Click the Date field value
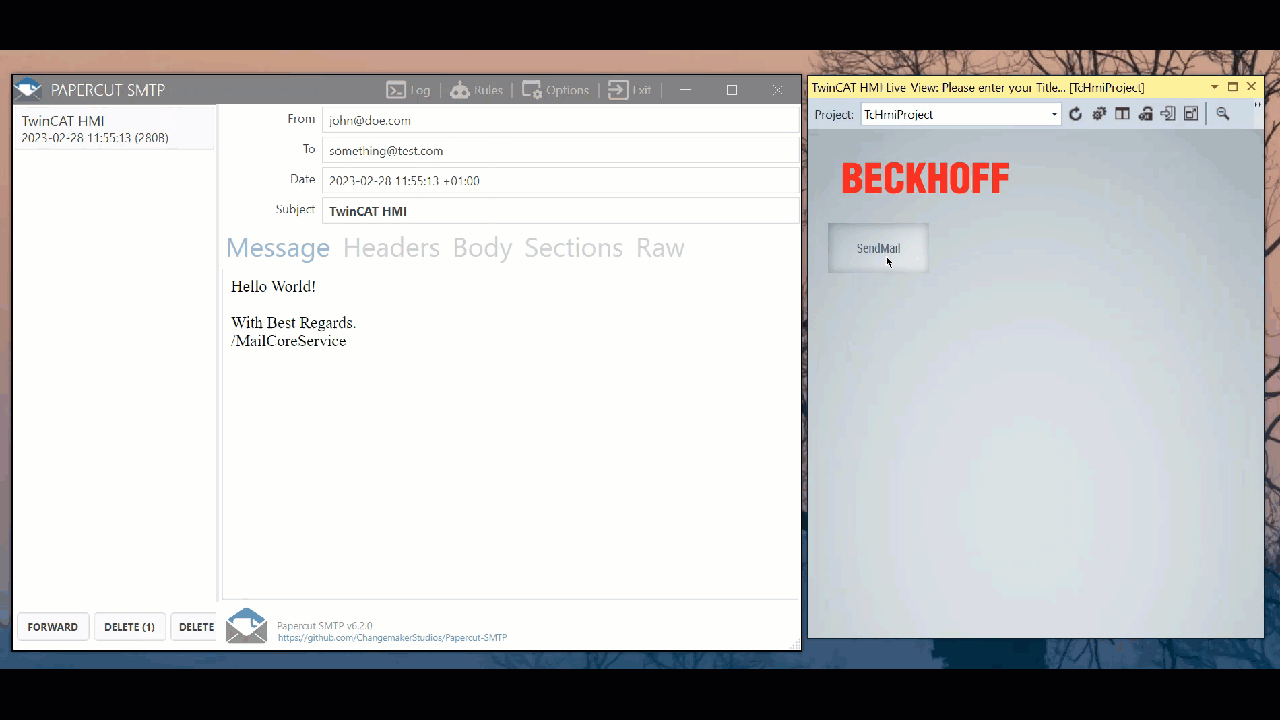1280x720 pixels. pos(560,181)
